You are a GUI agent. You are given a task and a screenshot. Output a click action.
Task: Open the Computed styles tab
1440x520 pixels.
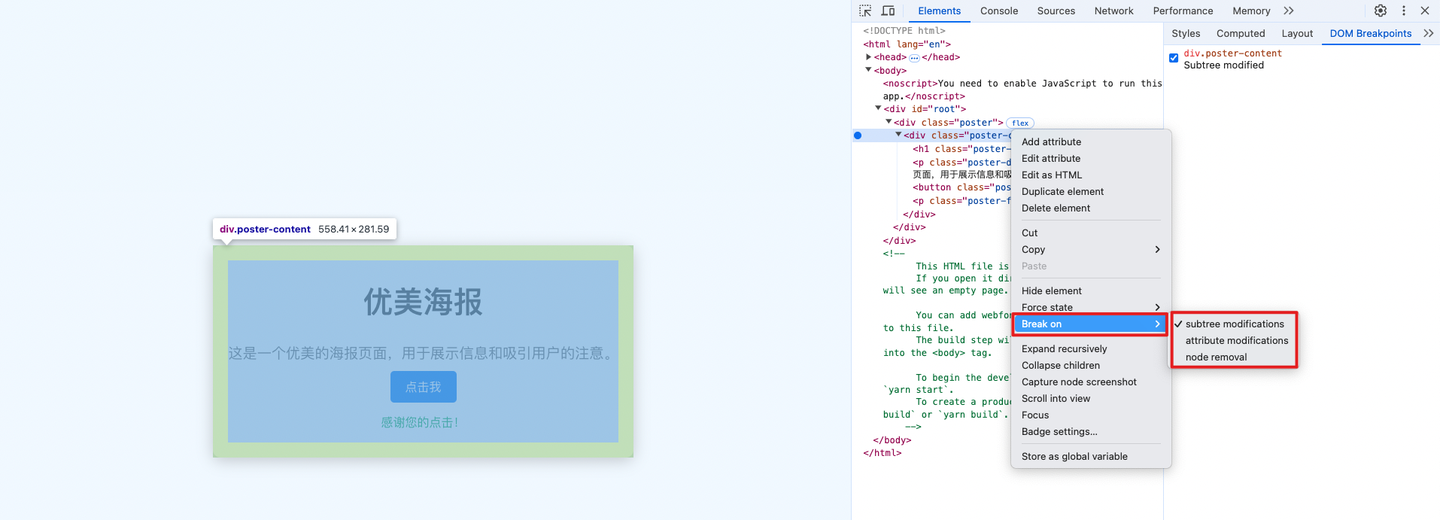[1240, 33]
